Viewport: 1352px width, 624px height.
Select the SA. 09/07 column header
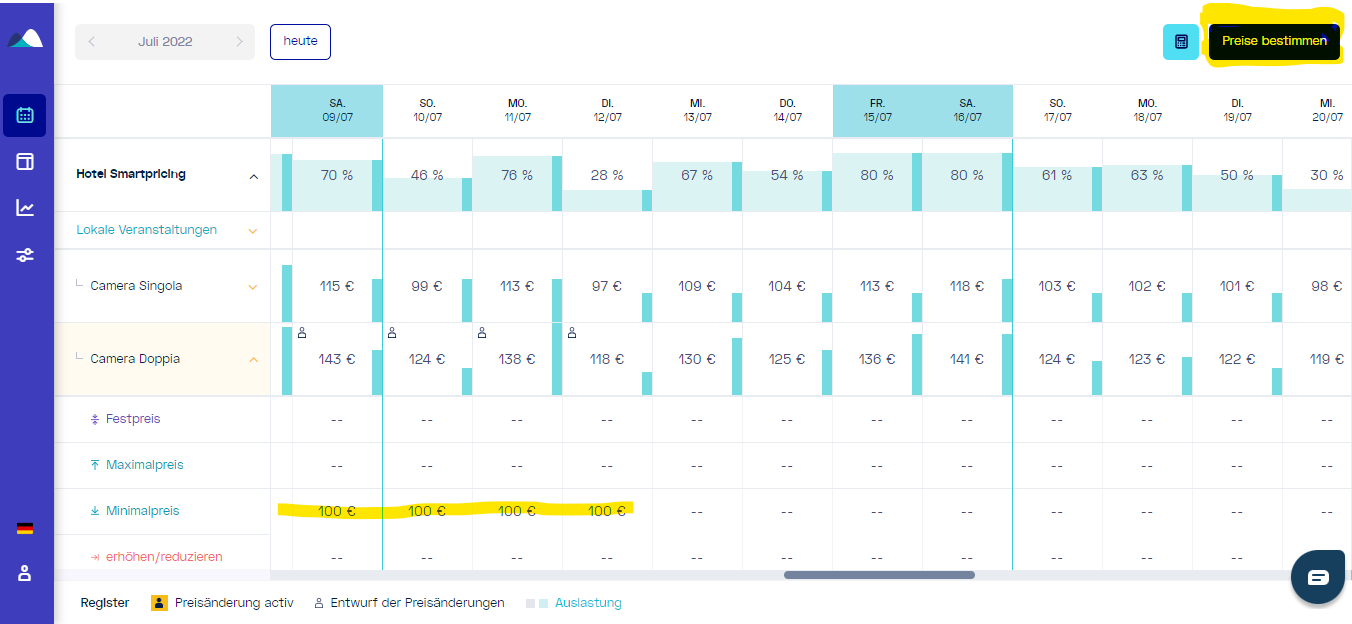(337, 110)
